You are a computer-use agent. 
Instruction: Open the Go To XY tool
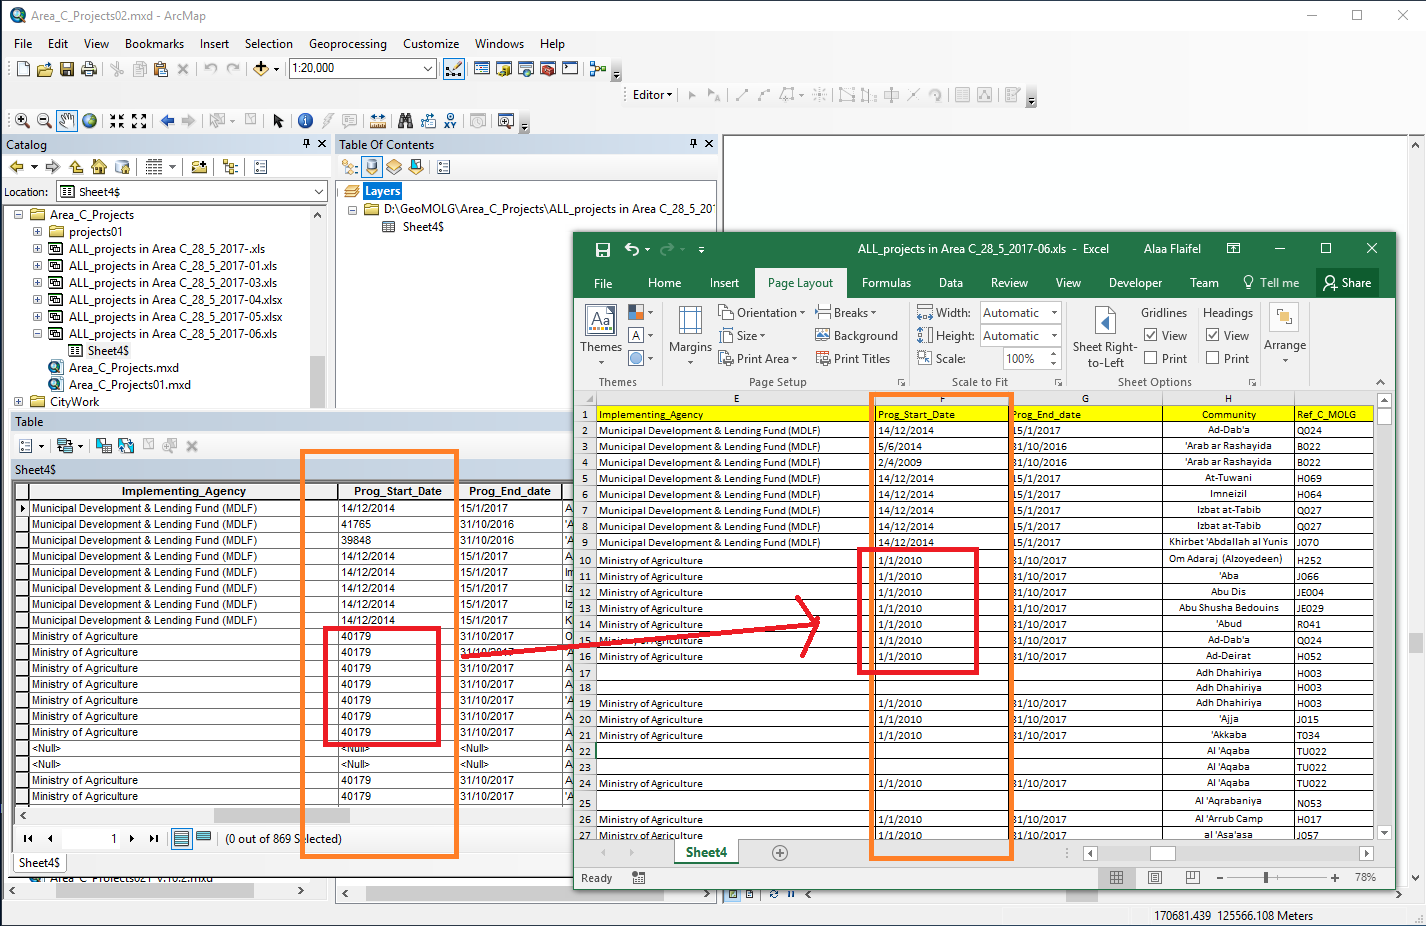pos(450,121)
